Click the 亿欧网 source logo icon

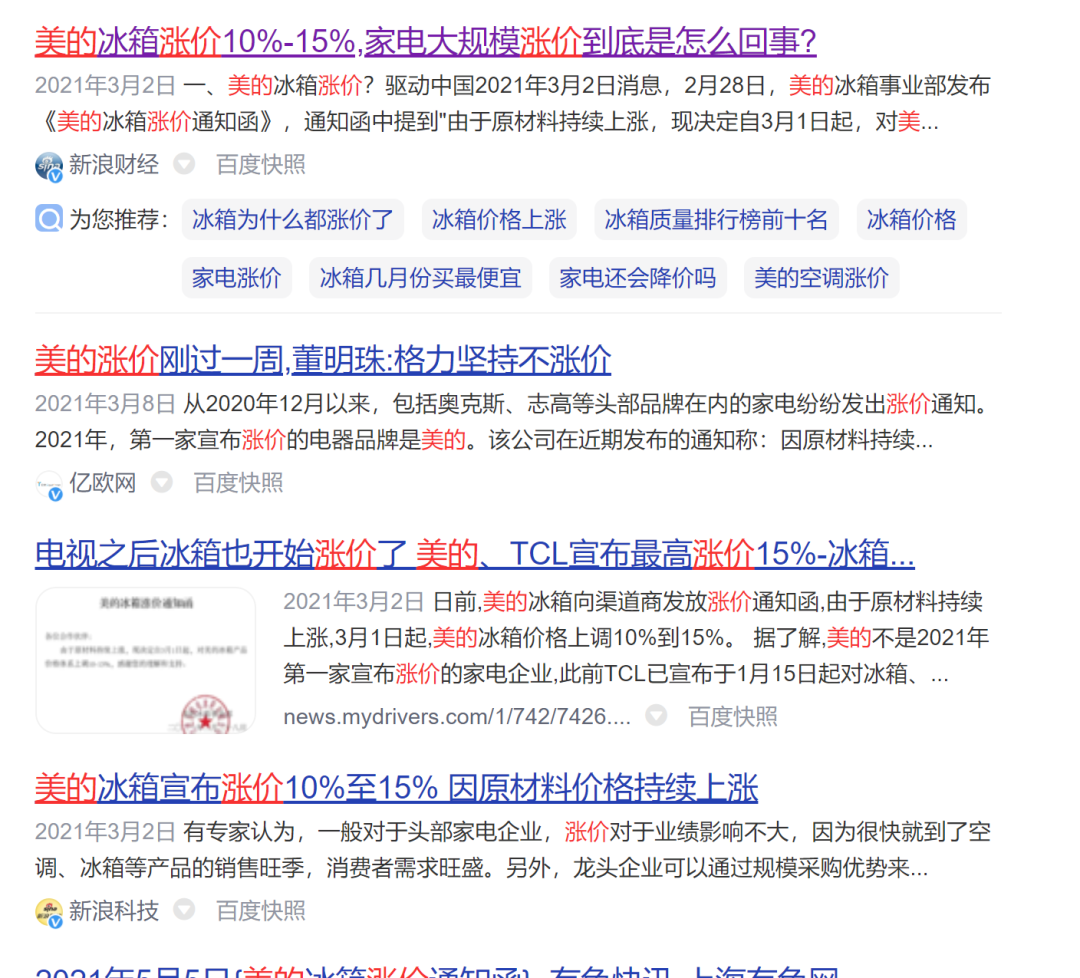pyautogui.click(x=49, y=485)
